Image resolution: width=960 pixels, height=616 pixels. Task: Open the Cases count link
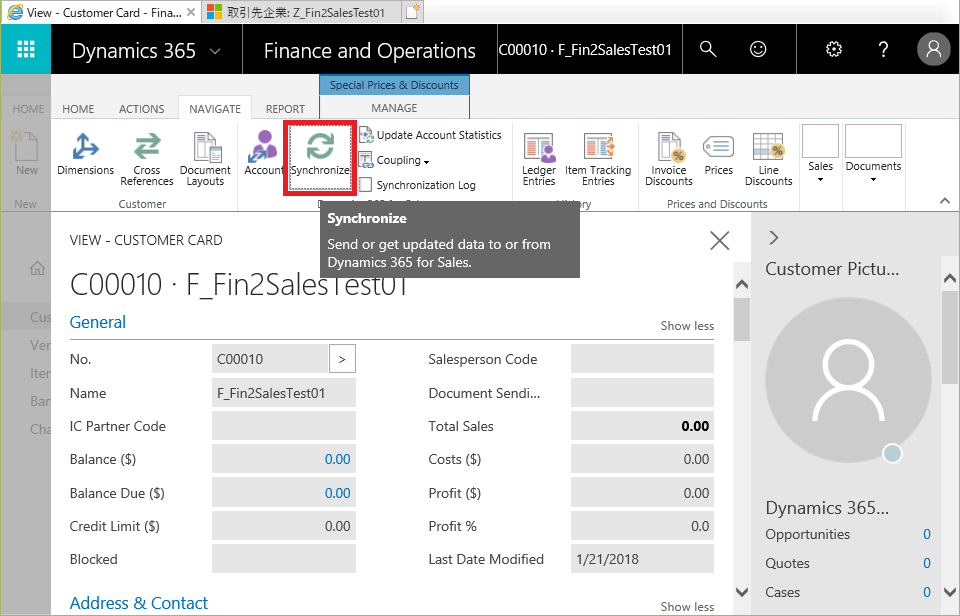tap(926, 592)
